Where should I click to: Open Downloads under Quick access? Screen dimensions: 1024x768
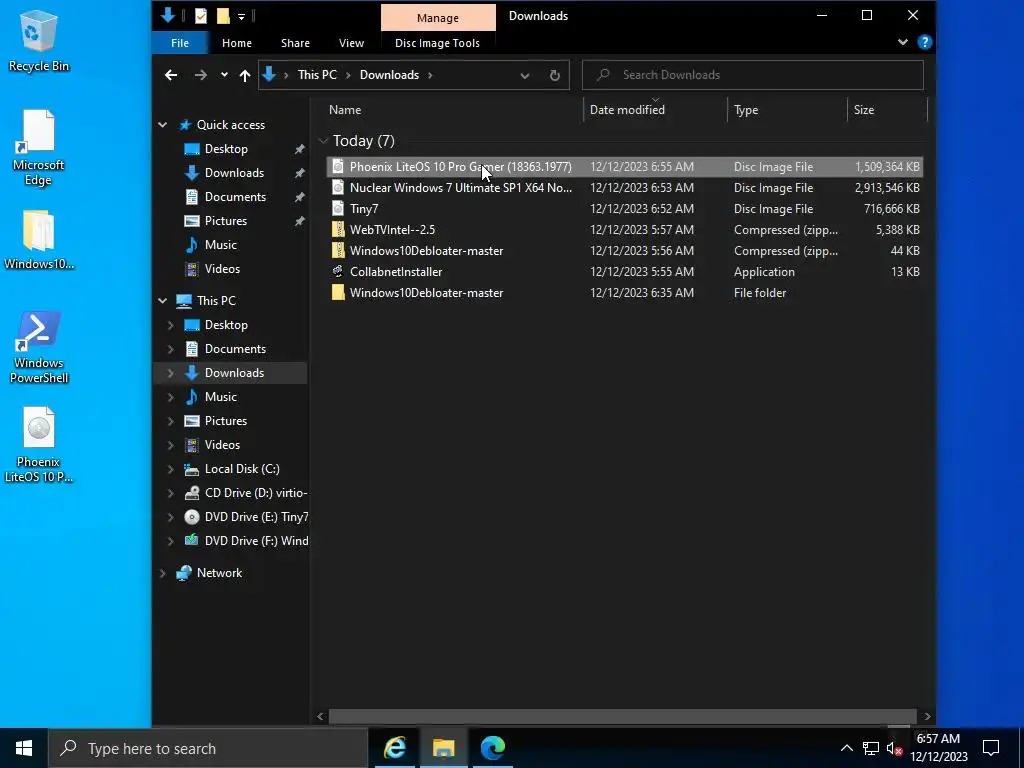234,173
